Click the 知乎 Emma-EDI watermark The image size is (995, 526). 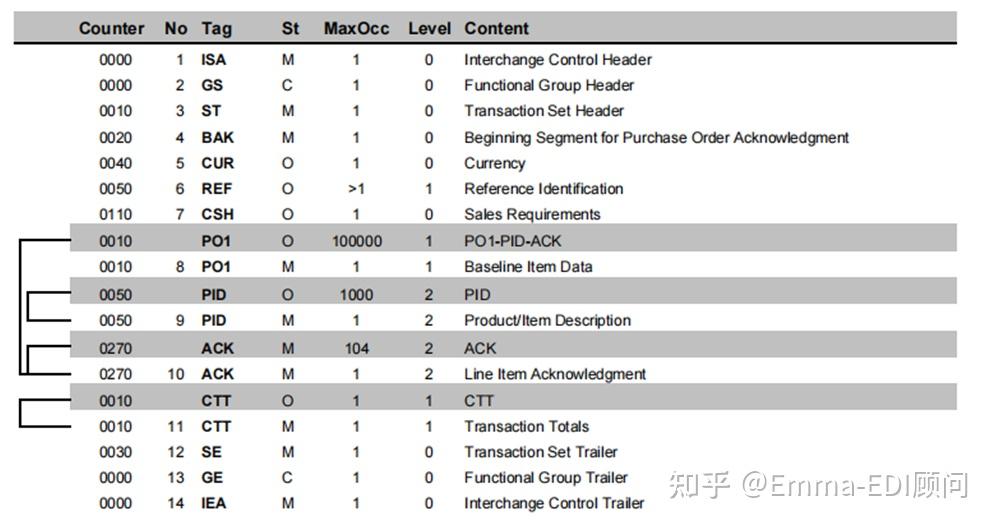(x=817, y=485)
